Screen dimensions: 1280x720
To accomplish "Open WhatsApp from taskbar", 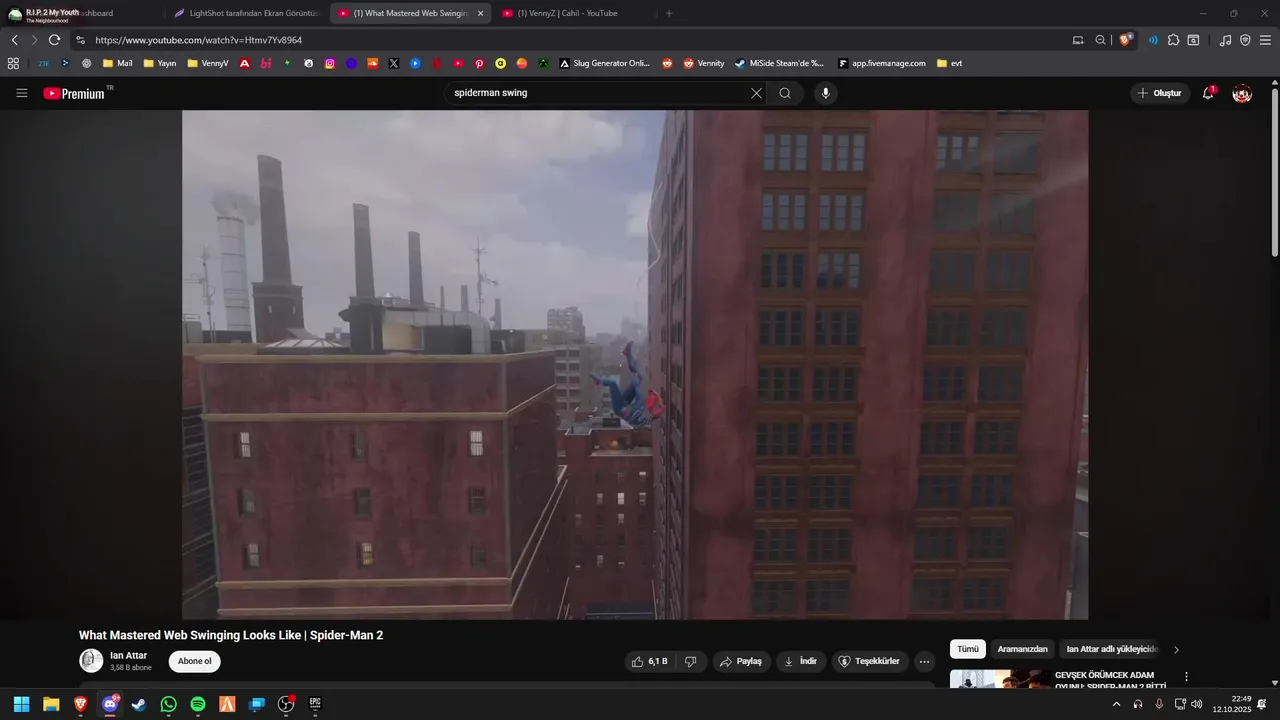I will [x=168, y=704].
